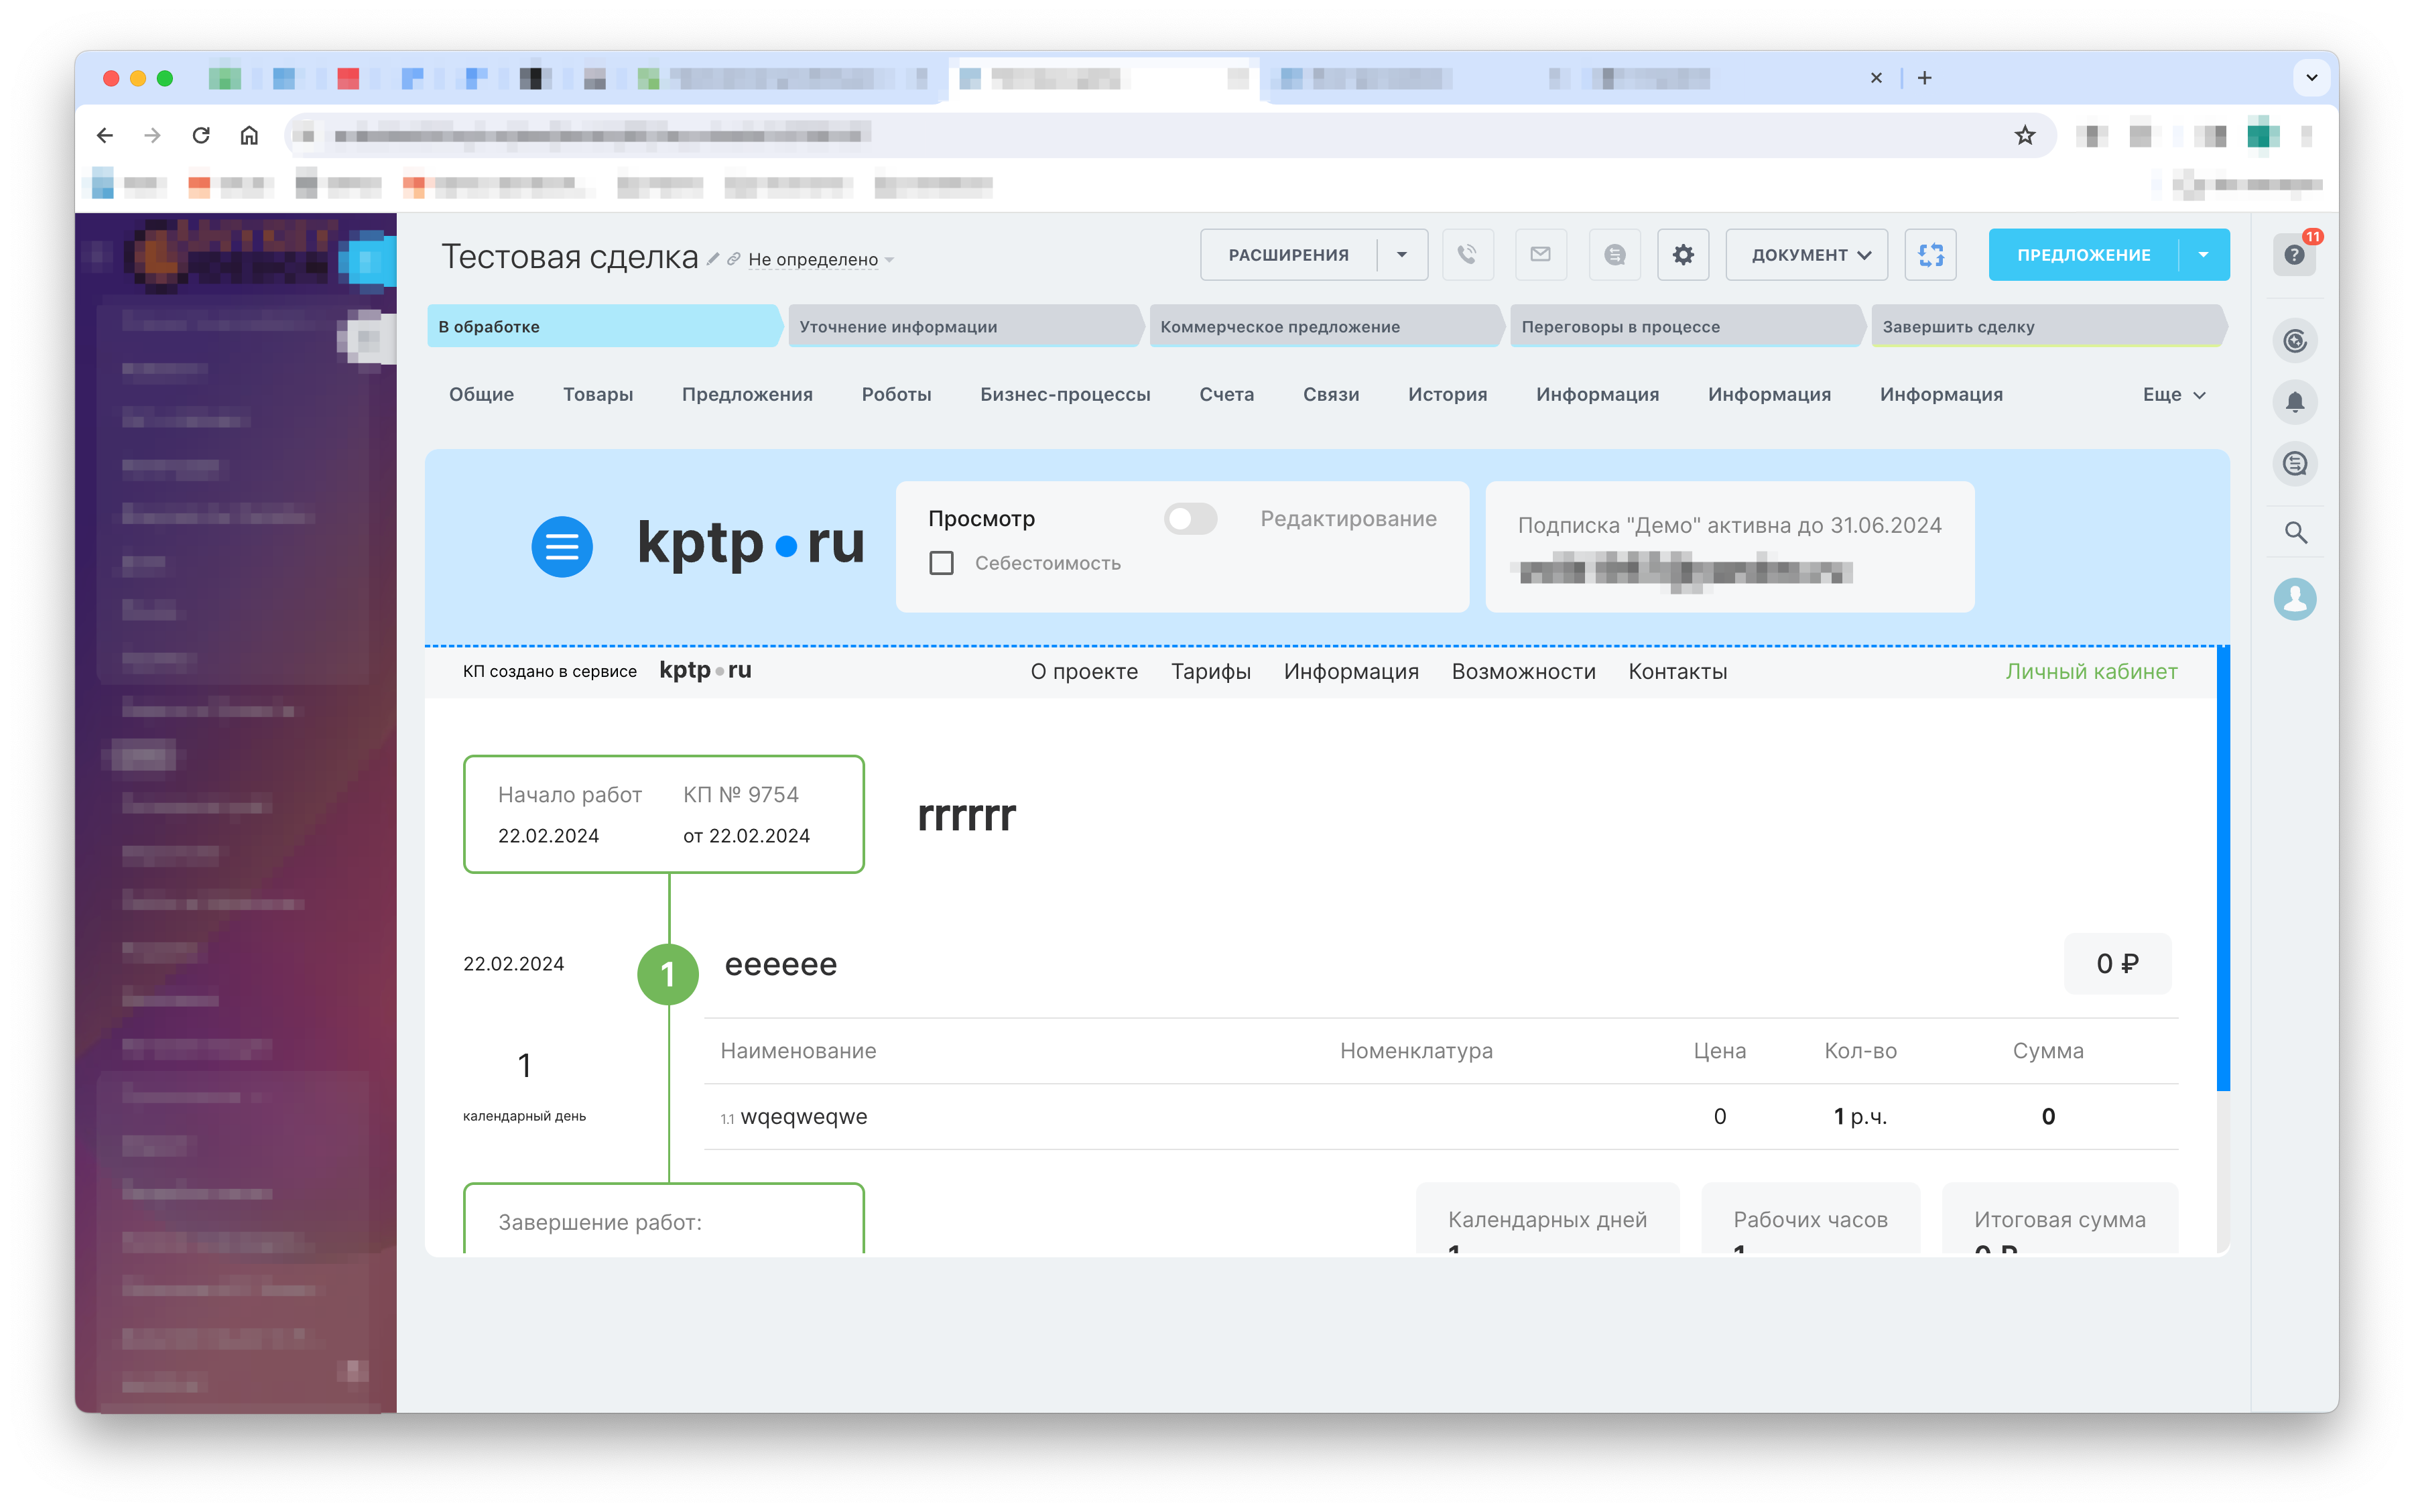2414x1512 pixels.
Task: Expand the РАСШИРЕНИЯ dropdown arrow
Action: (x=1402, y=254)
